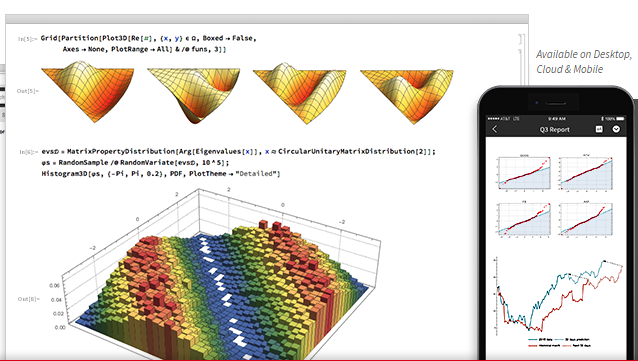Viewport: 638px width, 361px height.
Task: Expand the circled chevron menu on phone
Action: [x=616, y=129]
